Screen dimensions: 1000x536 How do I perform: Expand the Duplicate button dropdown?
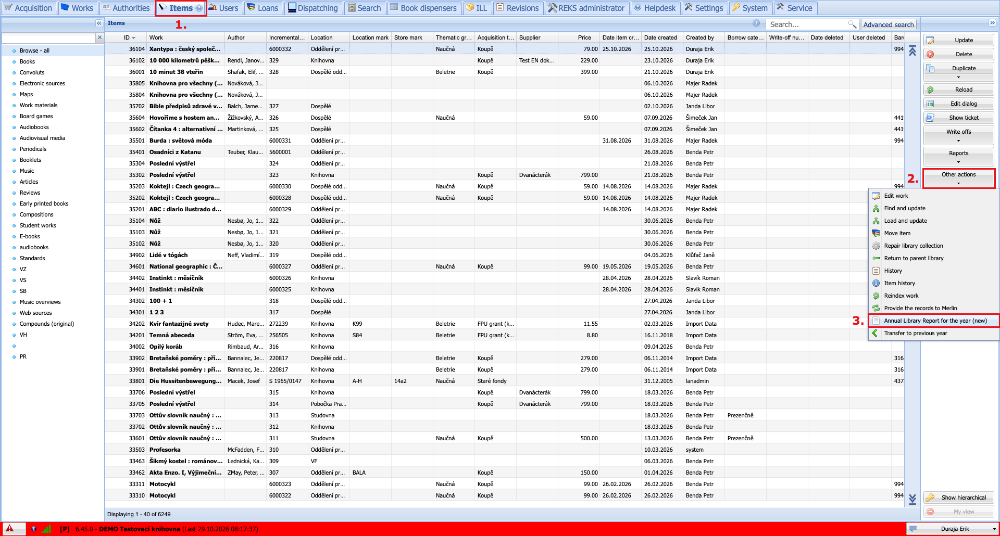click(x=959, y=77)
